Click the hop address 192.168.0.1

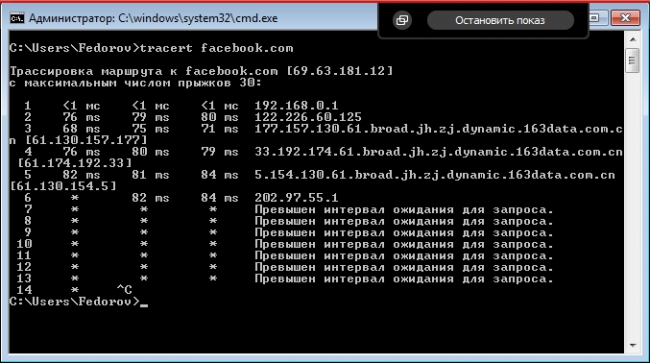pos(296,106)
